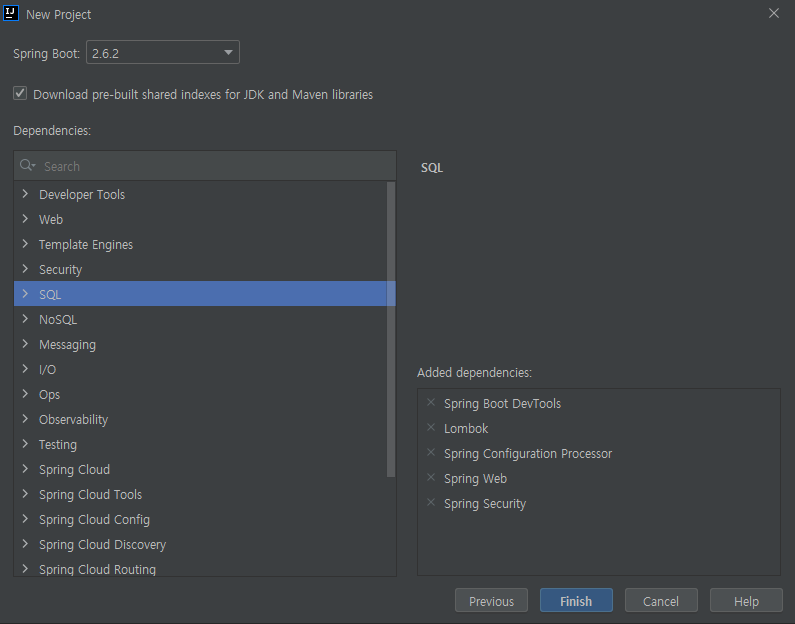Remove Lombok from added dependencies
This screenshot has height=624, width=795.
(431, 427)
